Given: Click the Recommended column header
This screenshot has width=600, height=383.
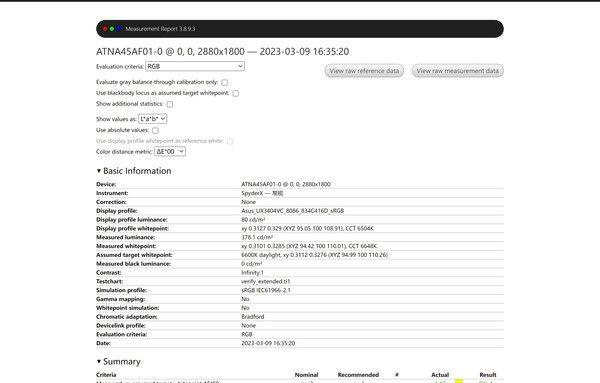Looking at the screenshot, I should coord(358,375).
